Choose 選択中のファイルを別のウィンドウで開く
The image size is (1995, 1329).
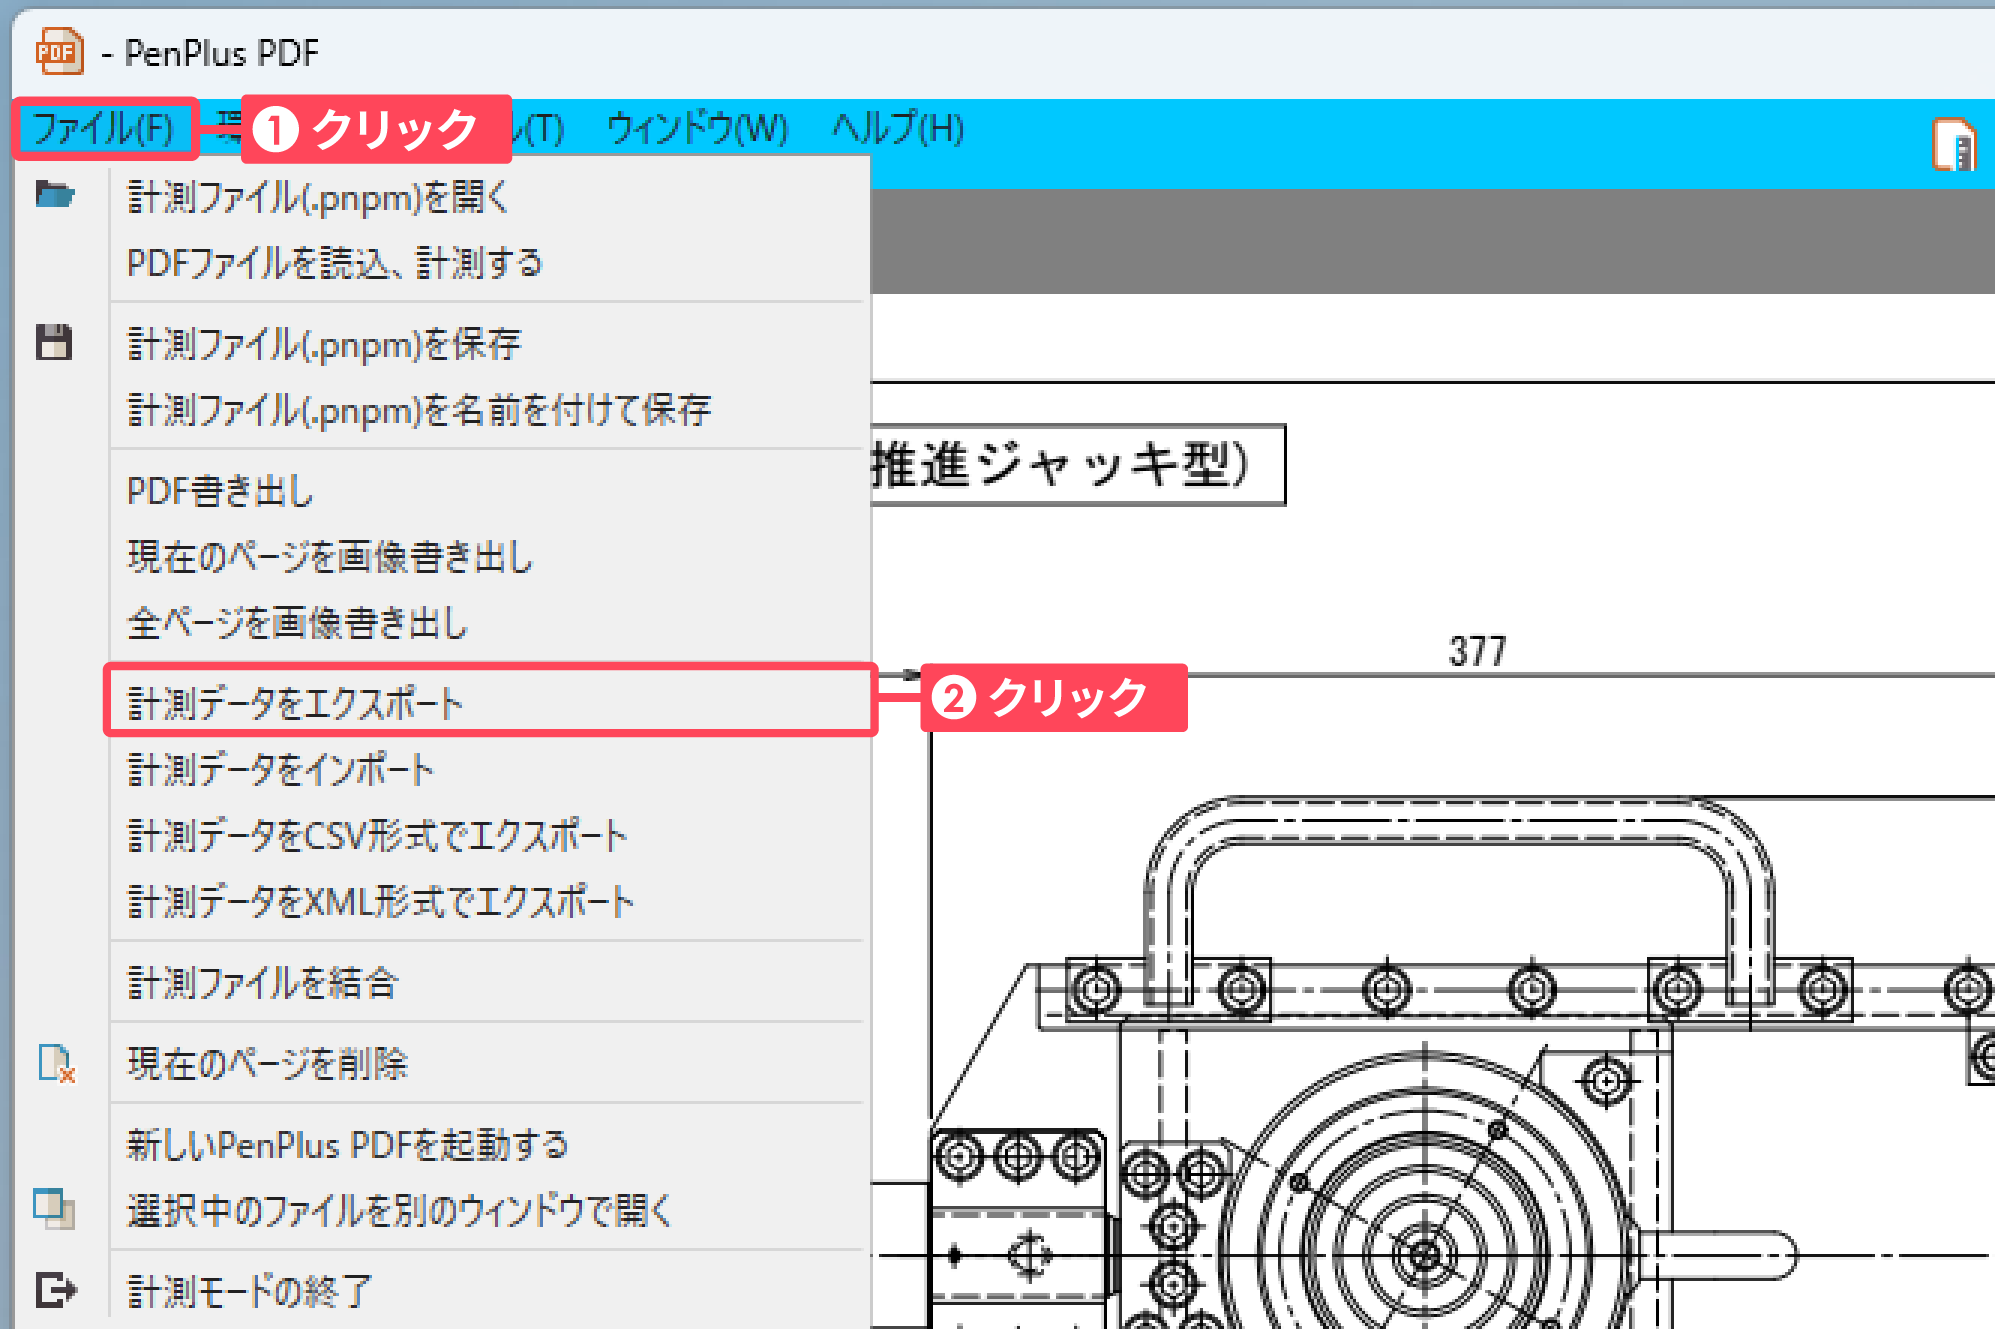click(x=489, y=1211)
